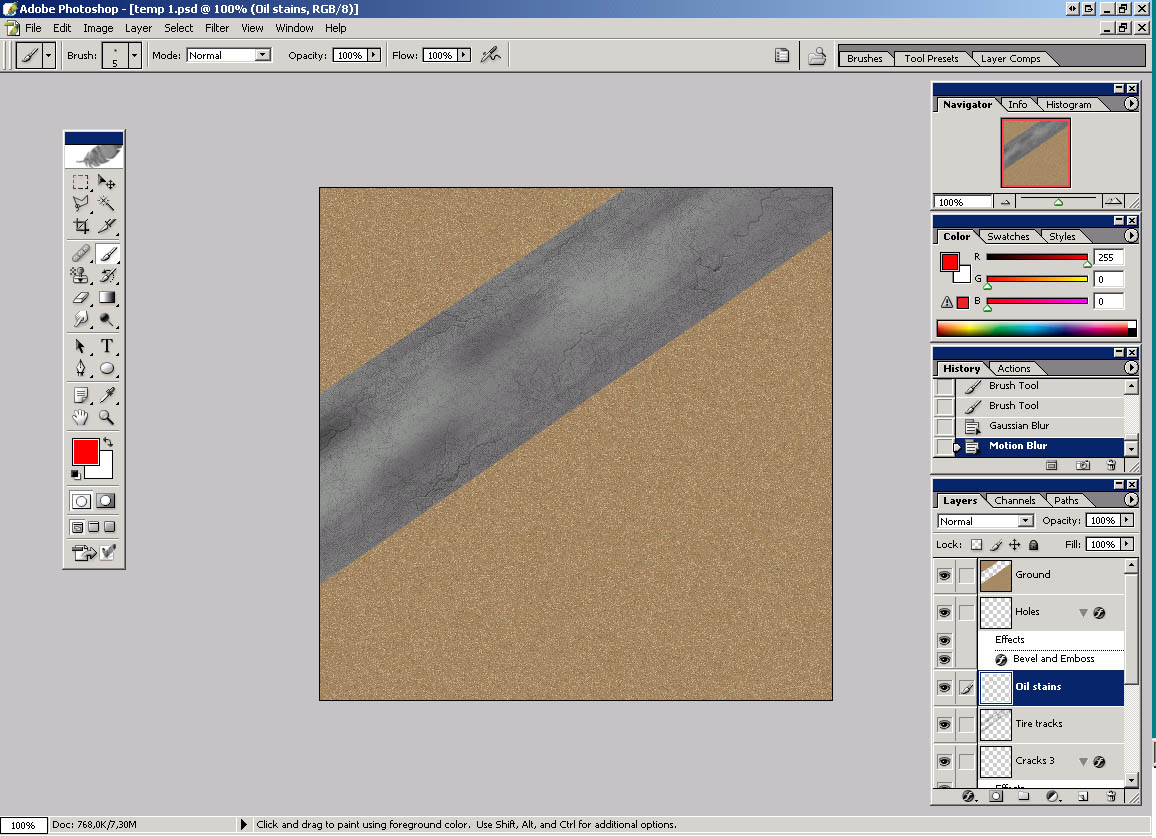Activate the Type tool
This screenshot has height=838, width=1156.
107,346
